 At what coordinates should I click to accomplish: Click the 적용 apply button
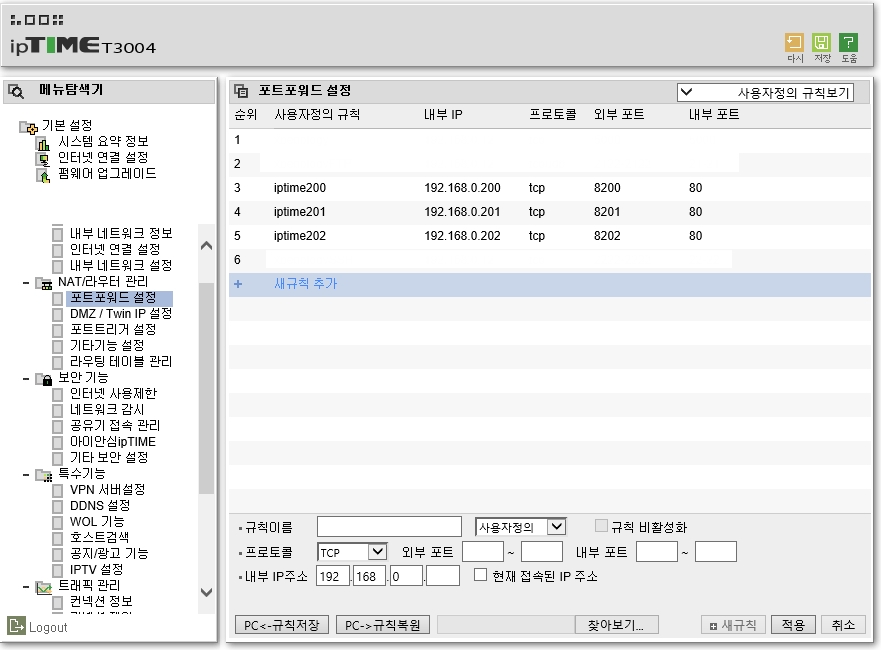tap(793, 625)
